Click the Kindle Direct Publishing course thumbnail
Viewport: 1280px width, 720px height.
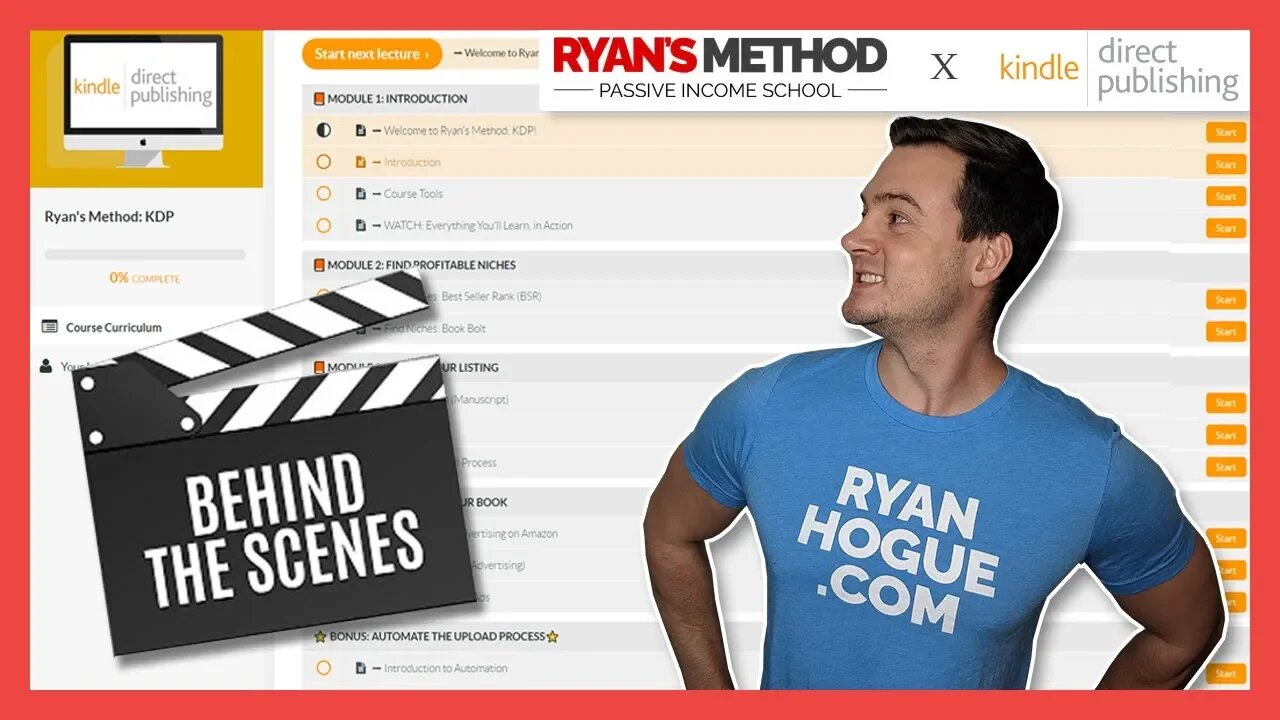(x=147, y=109)
